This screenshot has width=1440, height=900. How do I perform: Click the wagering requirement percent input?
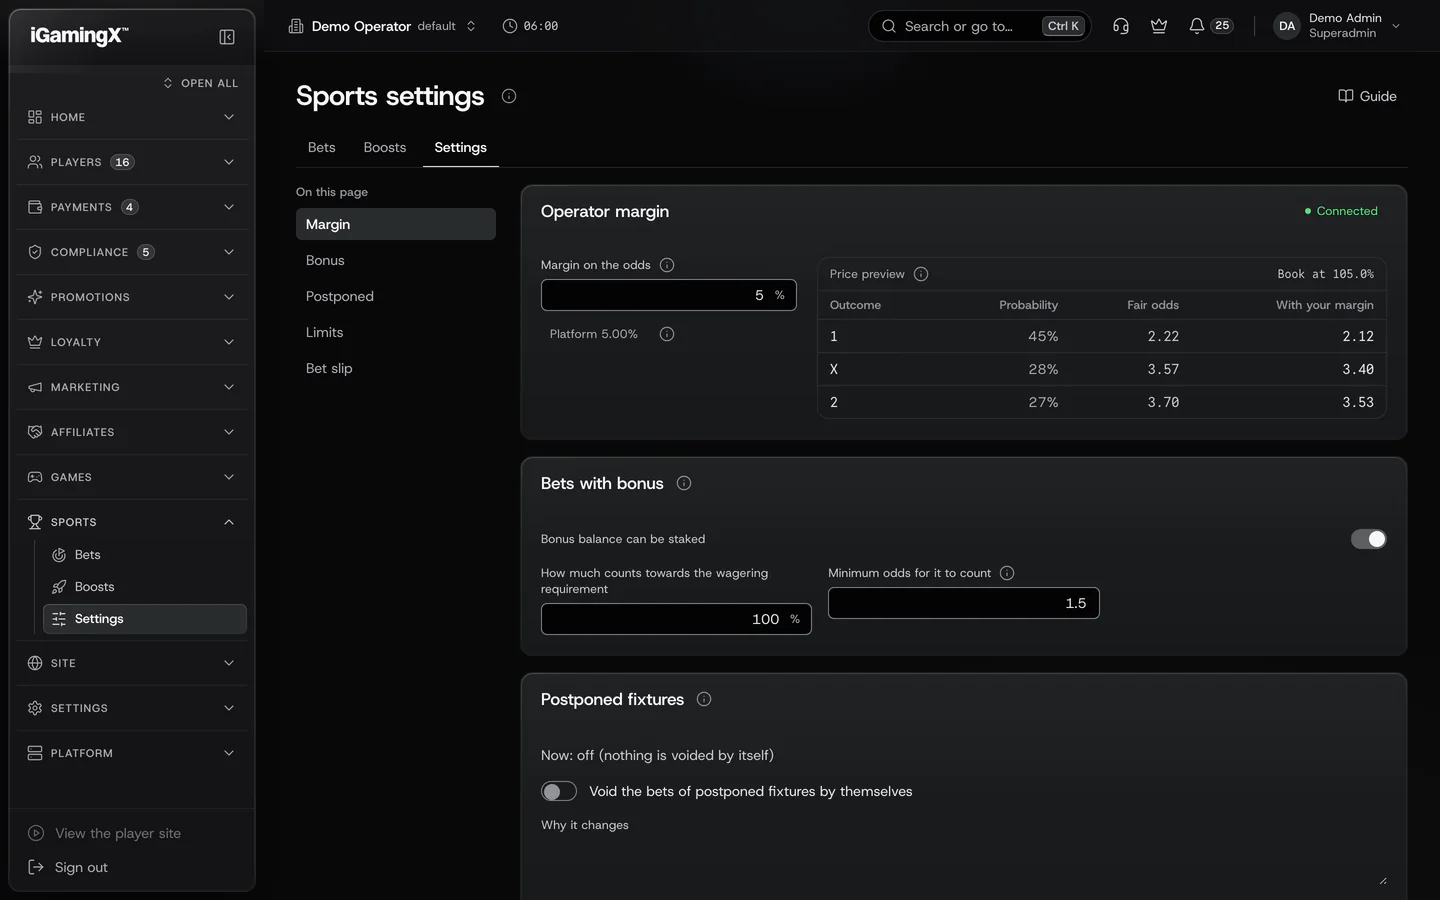click(x=676, y=619)
